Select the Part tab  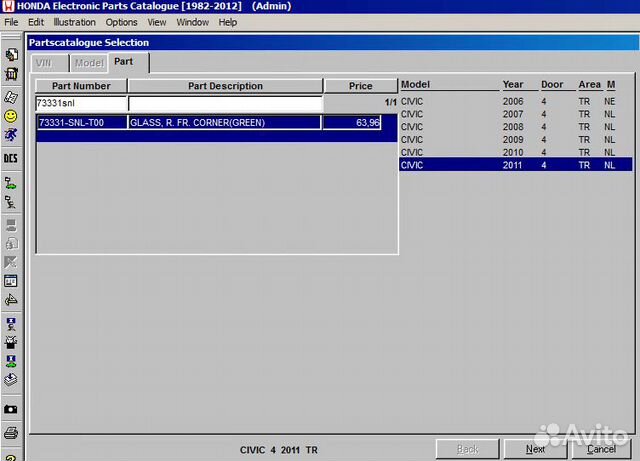coord(129,62)
